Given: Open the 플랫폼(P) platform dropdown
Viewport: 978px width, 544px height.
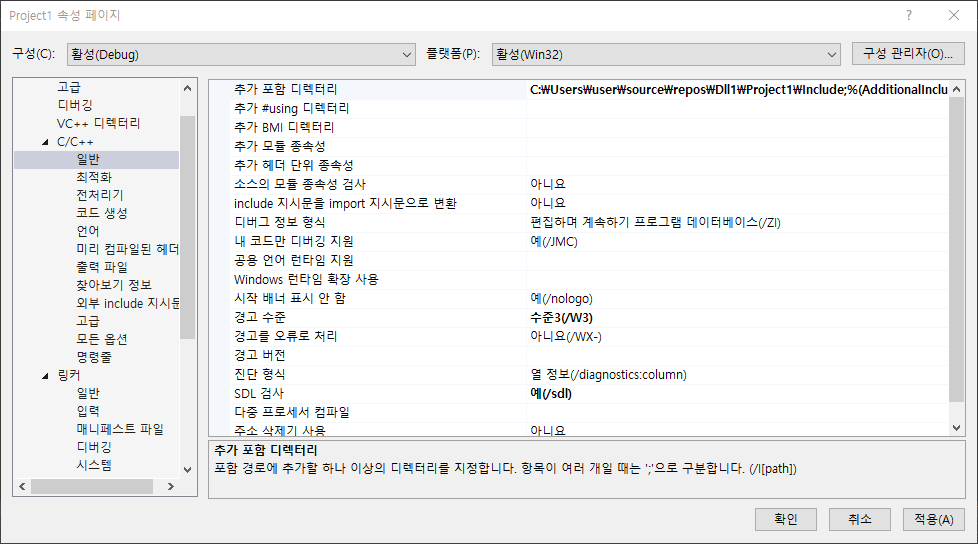Looking at the screenshot, I should click(x=666, y=54).
